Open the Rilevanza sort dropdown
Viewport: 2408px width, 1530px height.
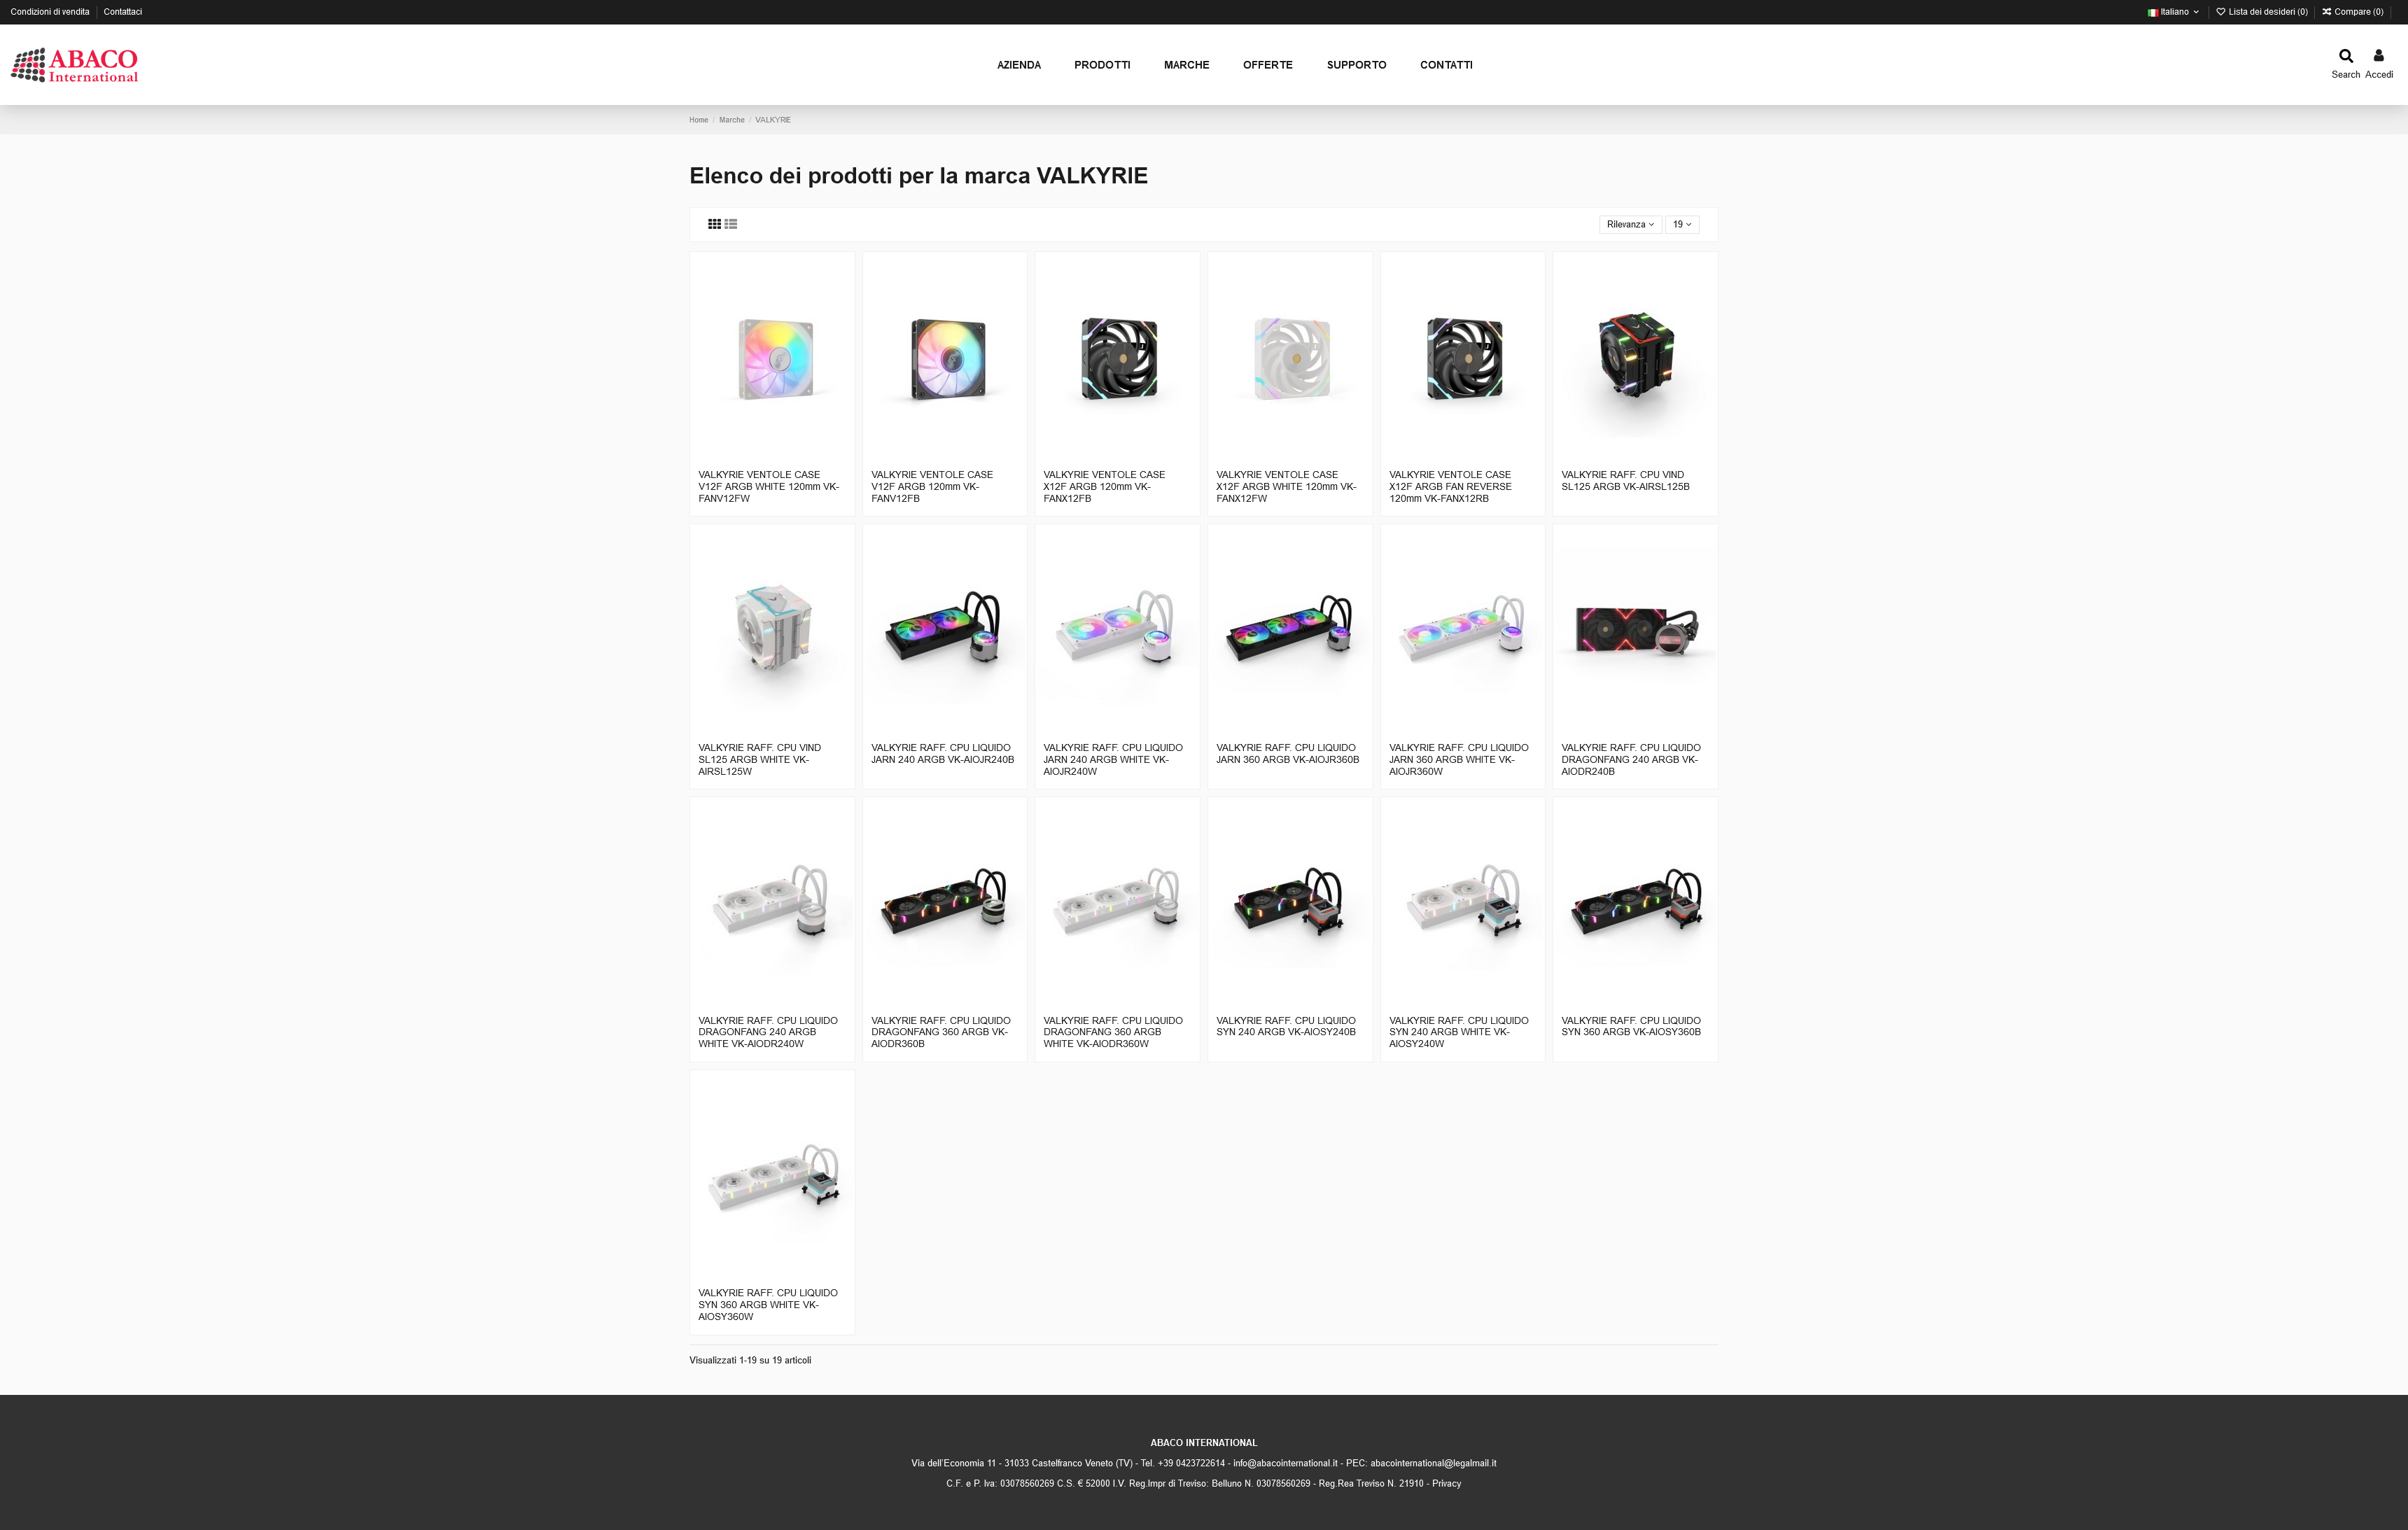pos(1630,224)
